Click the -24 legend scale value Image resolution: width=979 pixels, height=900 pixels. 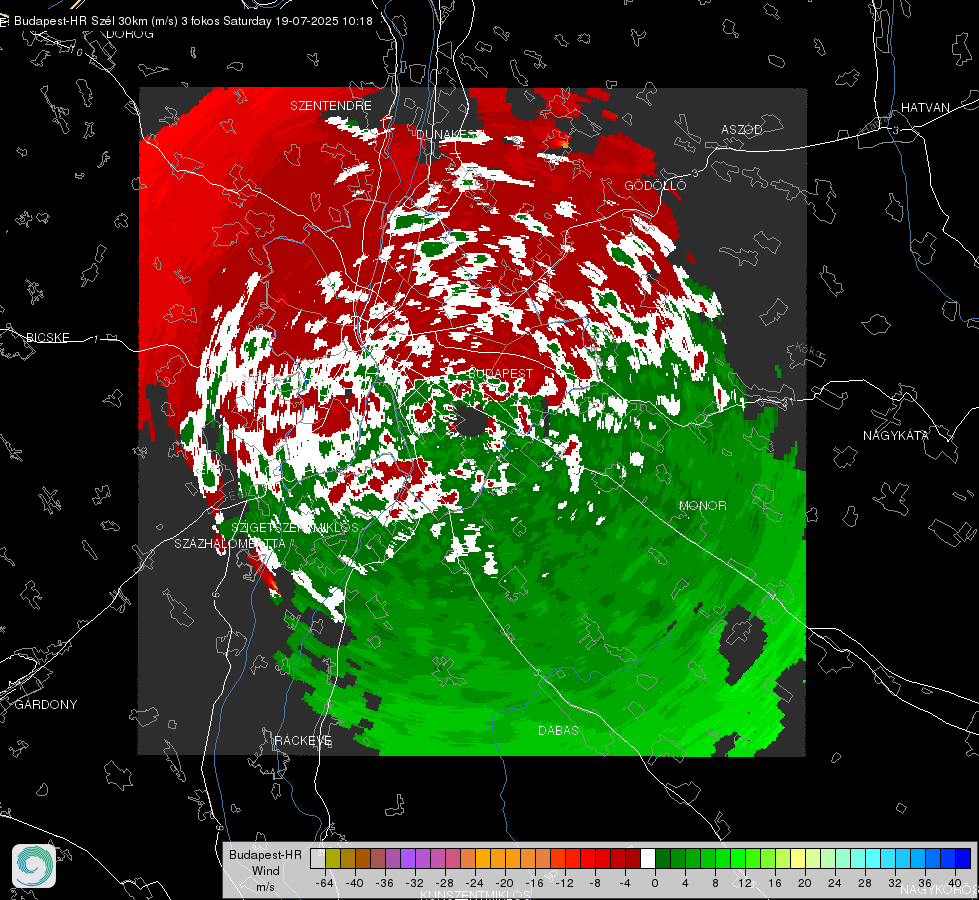pos(475,883)
